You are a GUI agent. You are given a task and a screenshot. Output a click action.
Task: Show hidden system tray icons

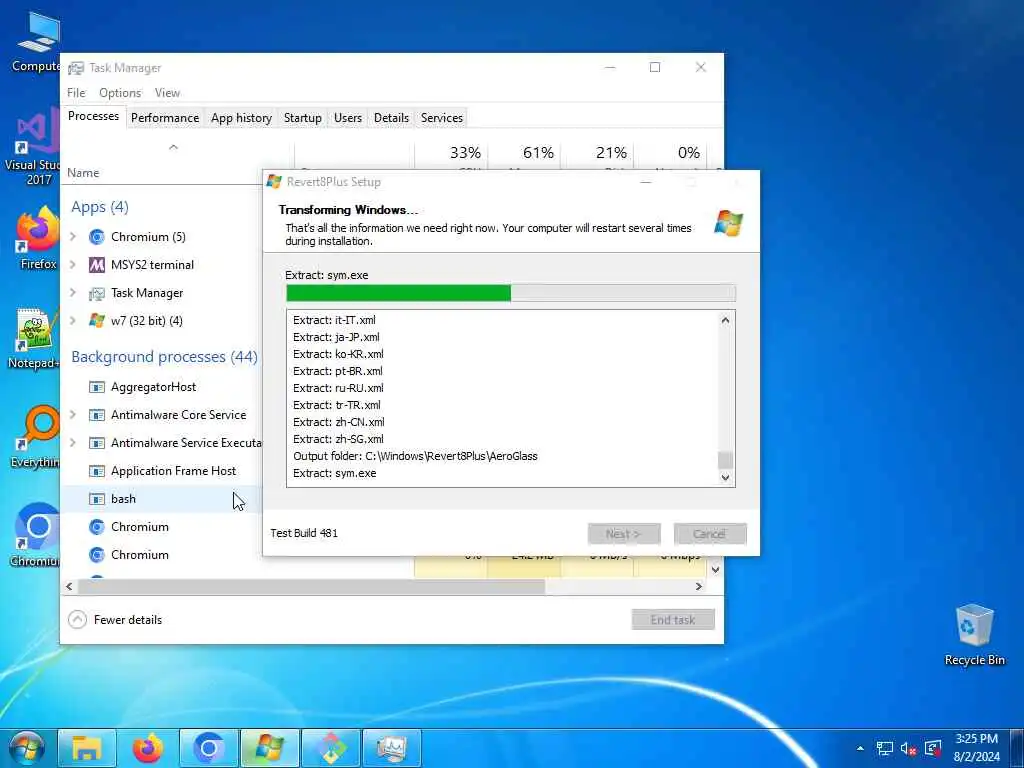coord(860,748)
